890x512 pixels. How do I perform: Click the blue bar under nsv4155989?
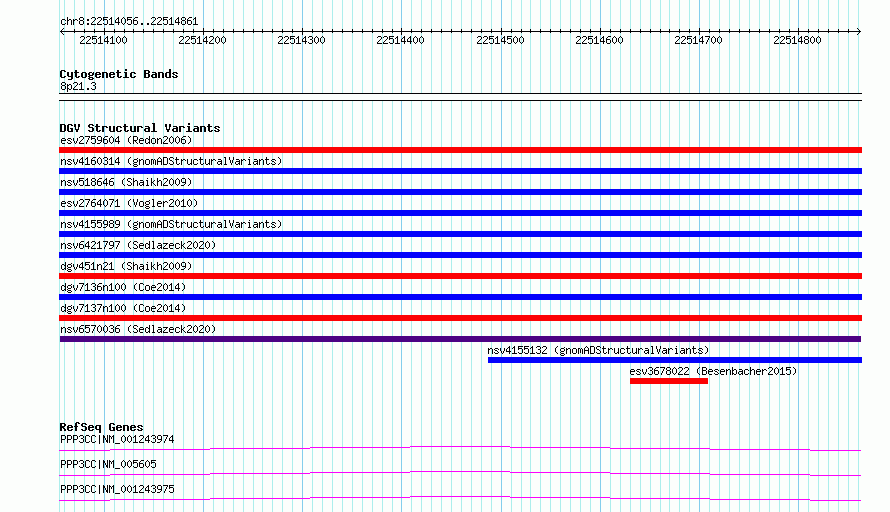coord(460,234)
